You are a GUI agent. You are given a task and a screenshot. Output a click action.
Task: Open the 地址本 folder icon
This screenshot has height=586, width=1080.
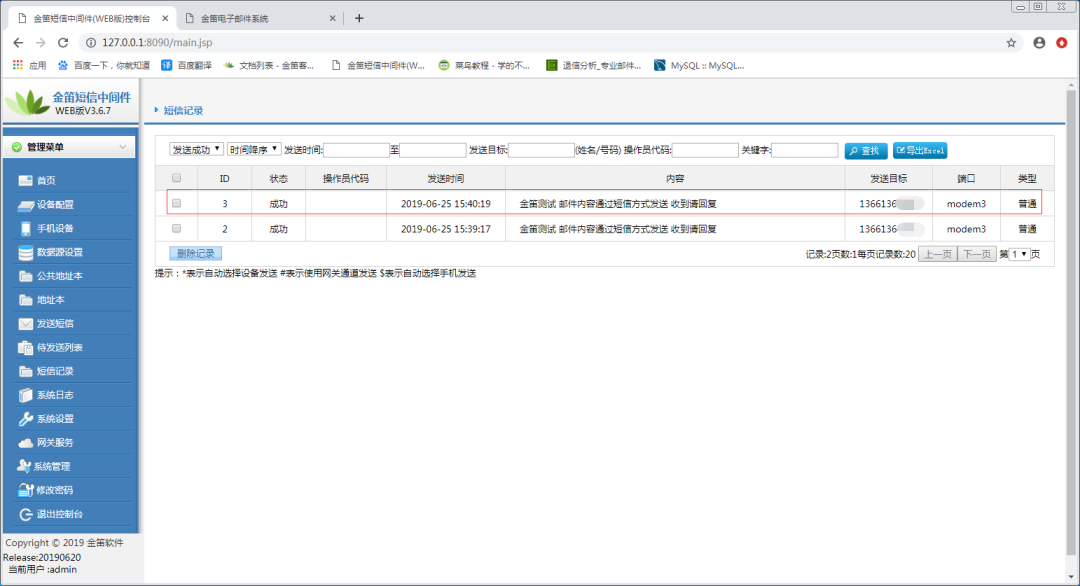[25, 300]
